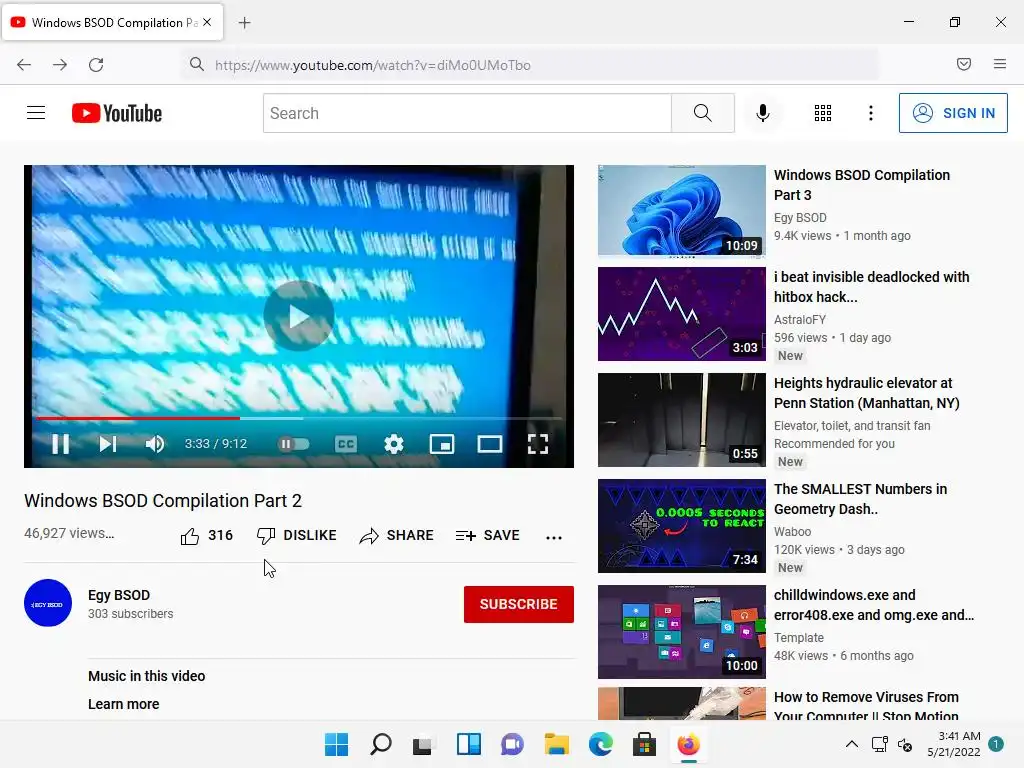Open Chat app on taskbar

(512, 744)
